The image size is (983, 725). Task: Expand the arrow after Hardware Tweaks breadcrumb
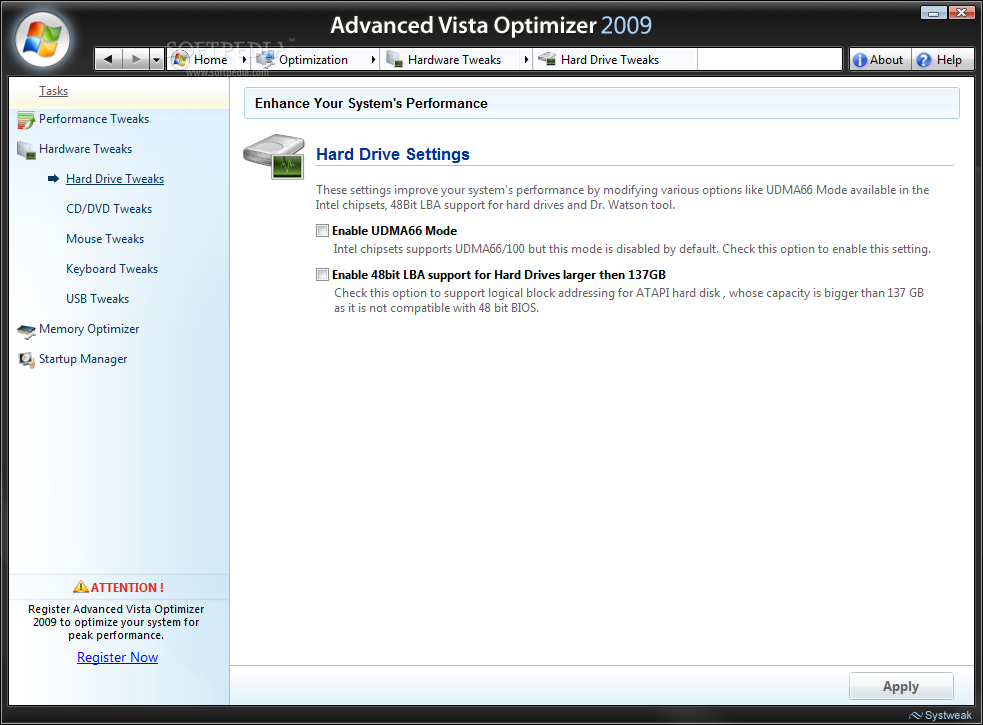pyautogui.click(x=526, y=60)
